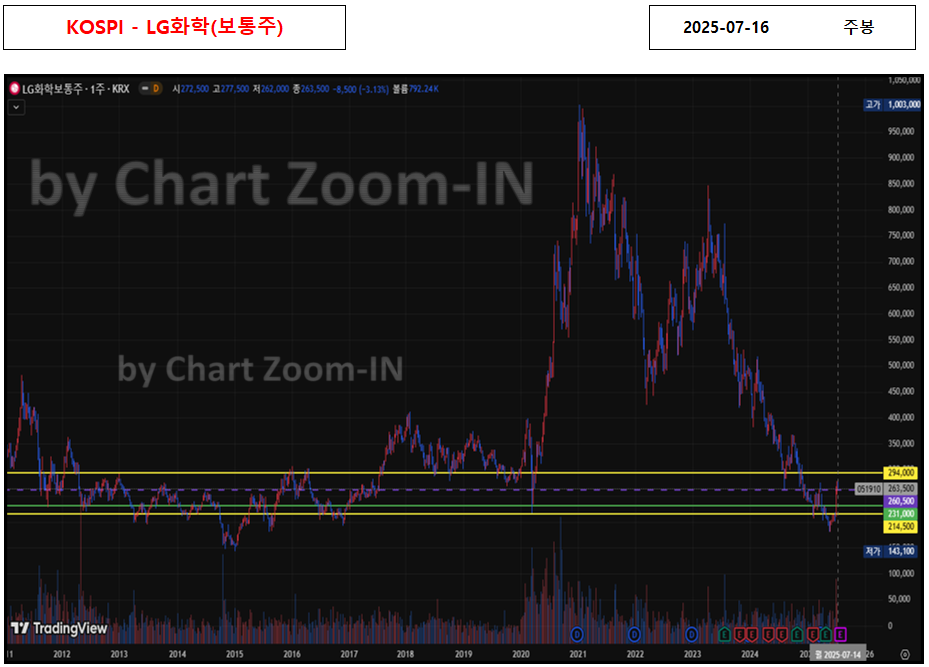Click the green E marker beside the purple E
The width and height of the screenshot is (929, 667).
coord(826,634)
